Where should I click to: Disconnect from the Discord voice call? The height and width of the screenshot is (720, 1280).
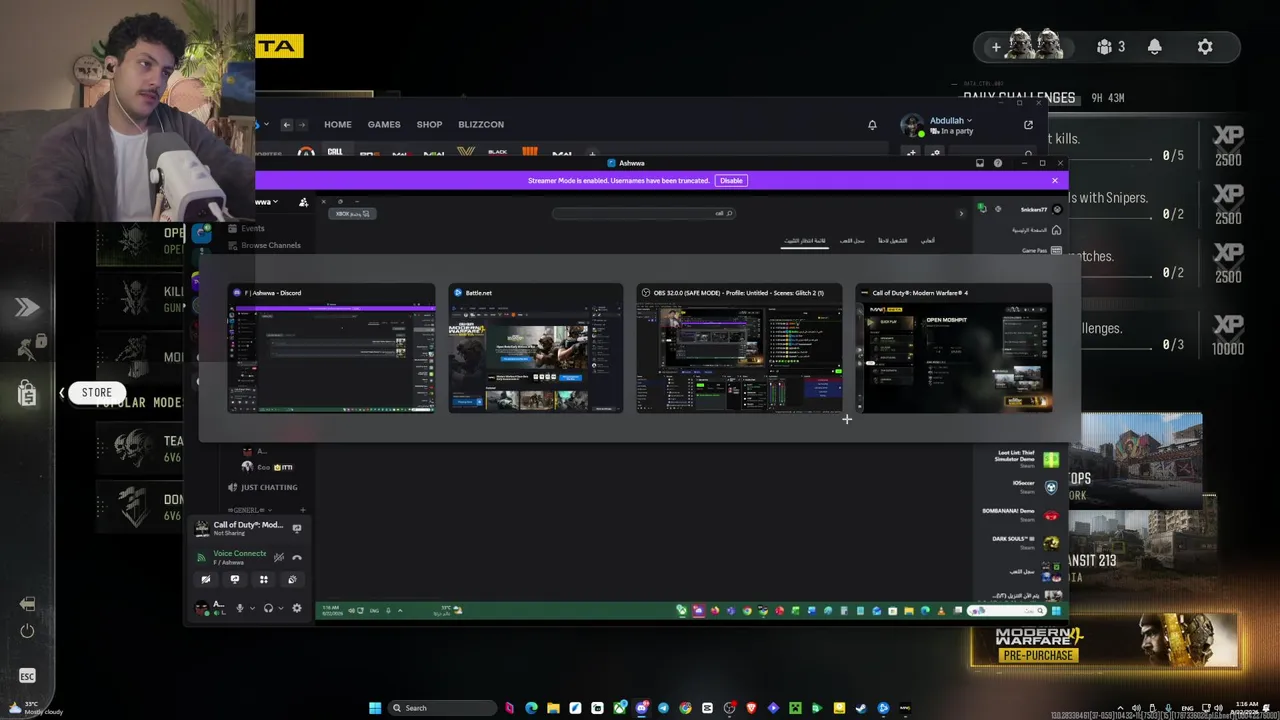(x=297, y=558)
